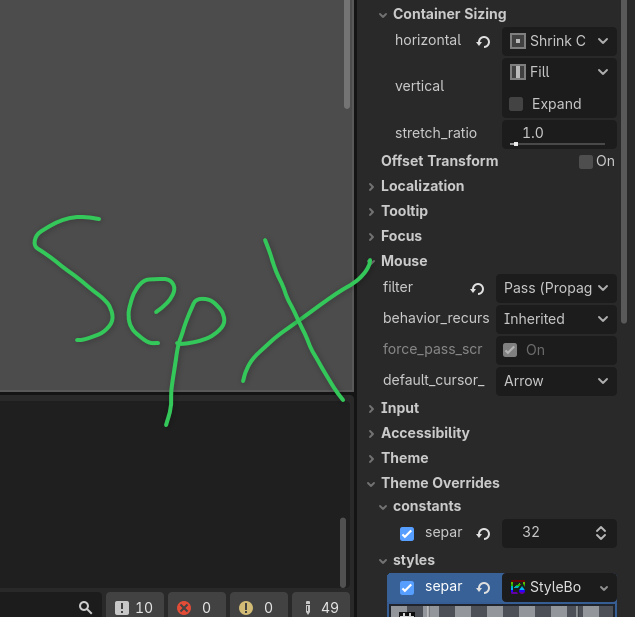The height and width of the screenshot is (617, 635).
Task: Toggle the errors filter showing 0
Action: [196, 607]
